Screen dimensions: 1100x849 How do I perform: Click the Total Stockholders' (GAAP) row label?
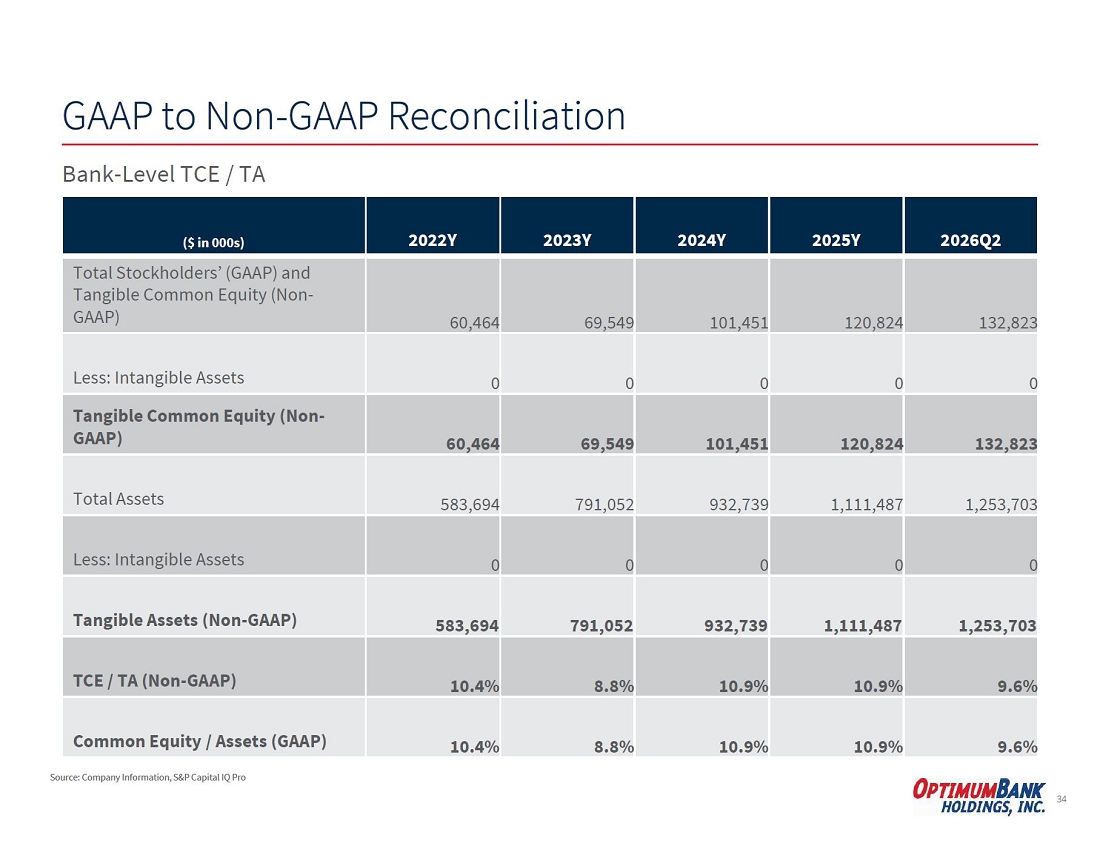click(x=193, y=295)
